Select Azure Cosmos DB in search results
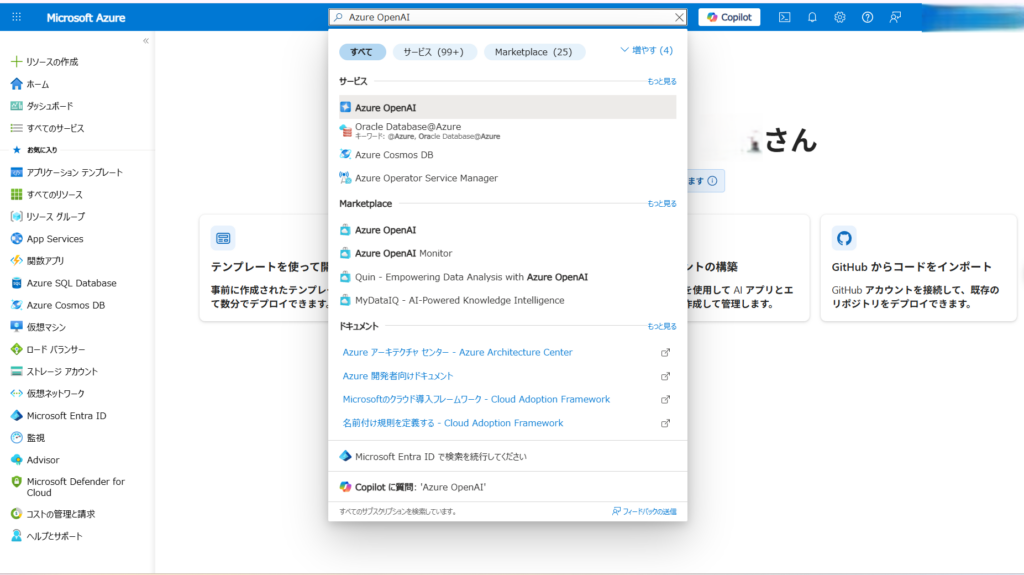The height and width of the screenshot is (575, 1024). pyautogui.click(x=507, y=155)
